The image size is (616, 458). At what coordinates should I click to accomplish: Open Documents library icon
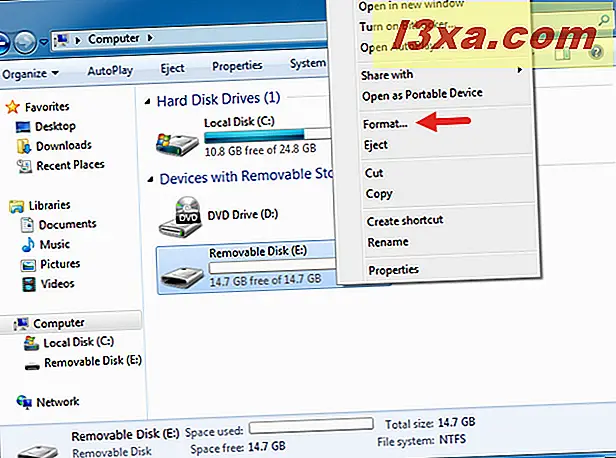(27, 225)
